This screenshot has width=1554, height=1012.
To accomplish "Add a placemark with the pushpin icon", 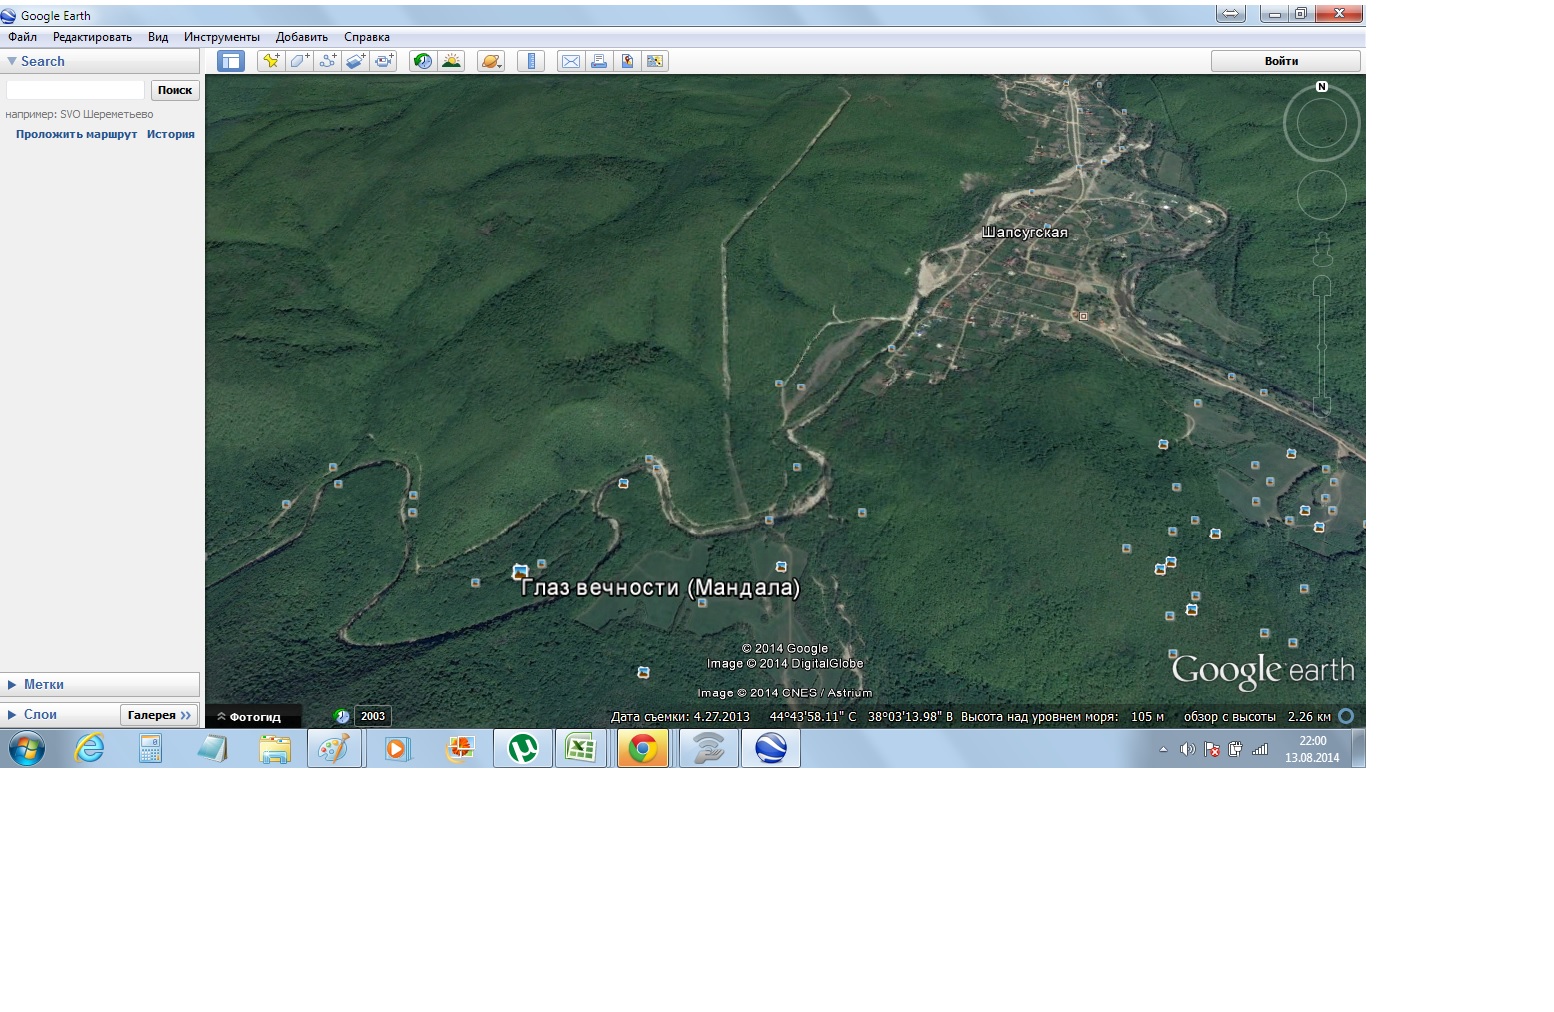I will point(271,61).
